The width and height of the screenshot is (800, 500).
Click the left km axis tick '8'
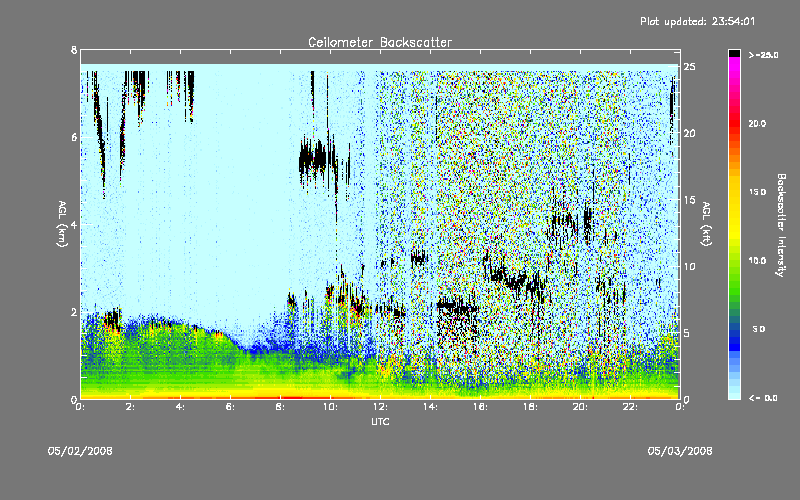[x=74, y=50]
